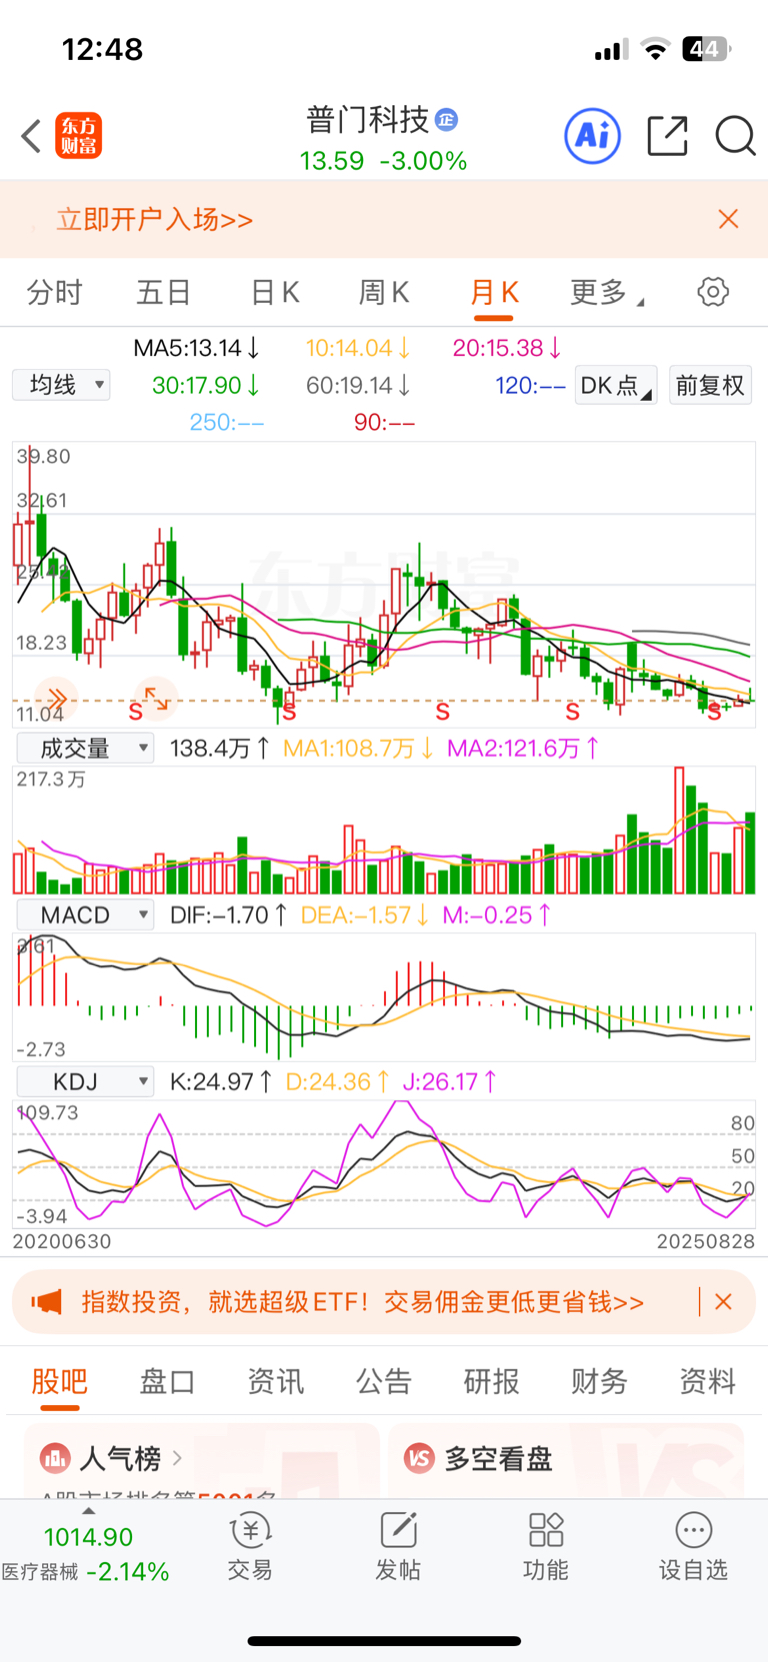Tap the 普门科技 stock title

(x=367, y=120)
